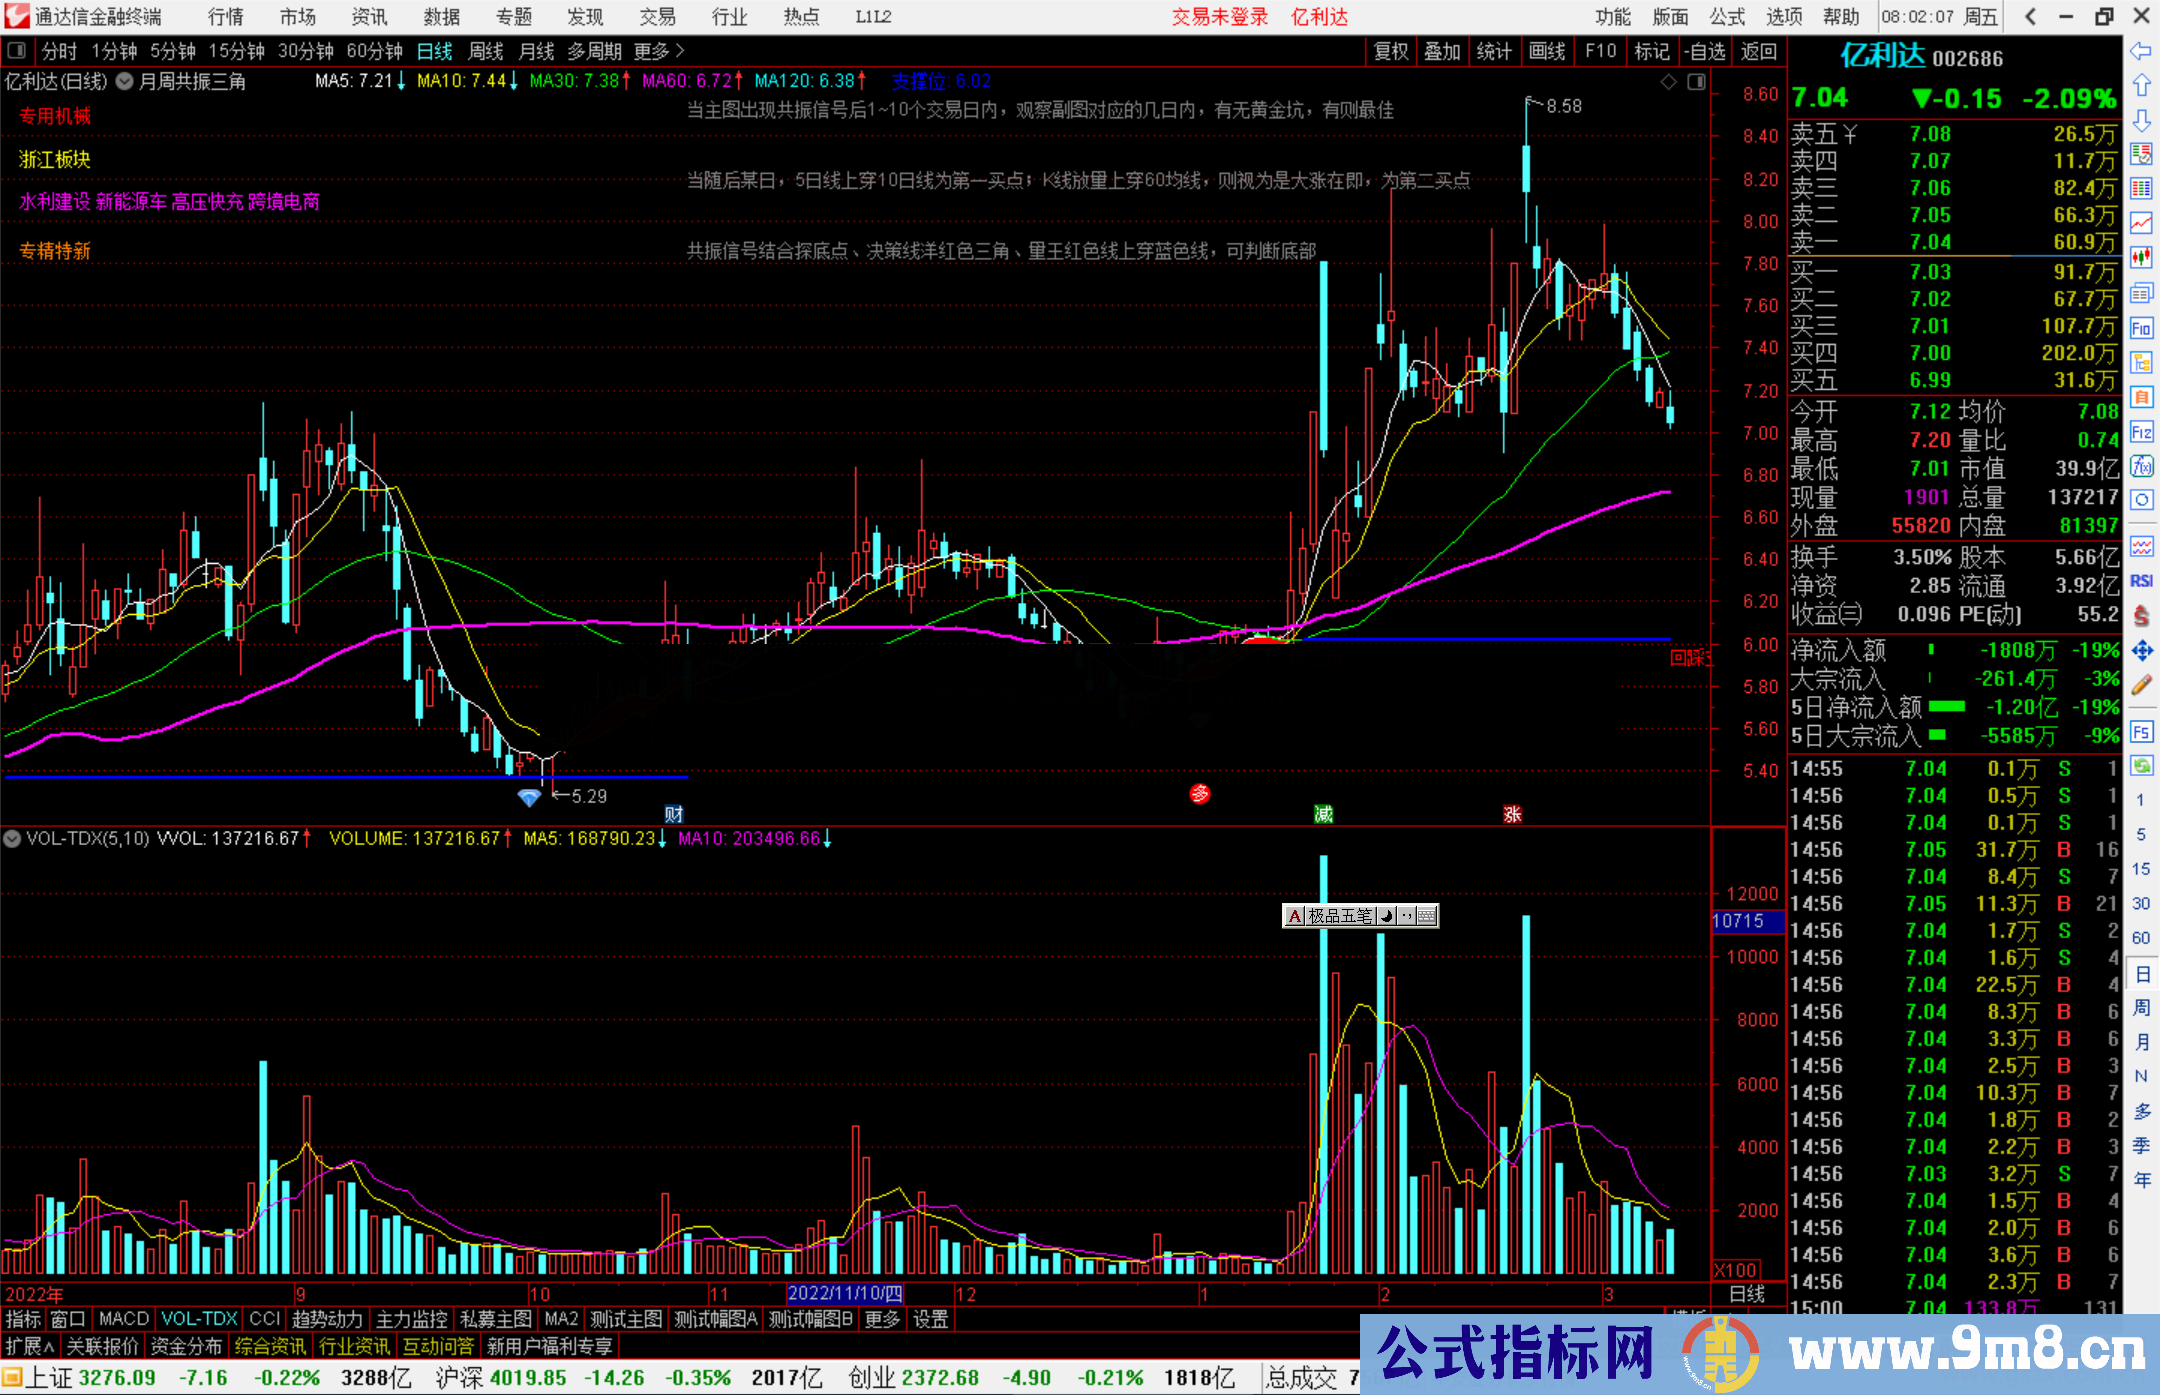Toggle the 叠加 overlay button
The height and width of the screenshot is (1395, 2160).
[1442, 51]
